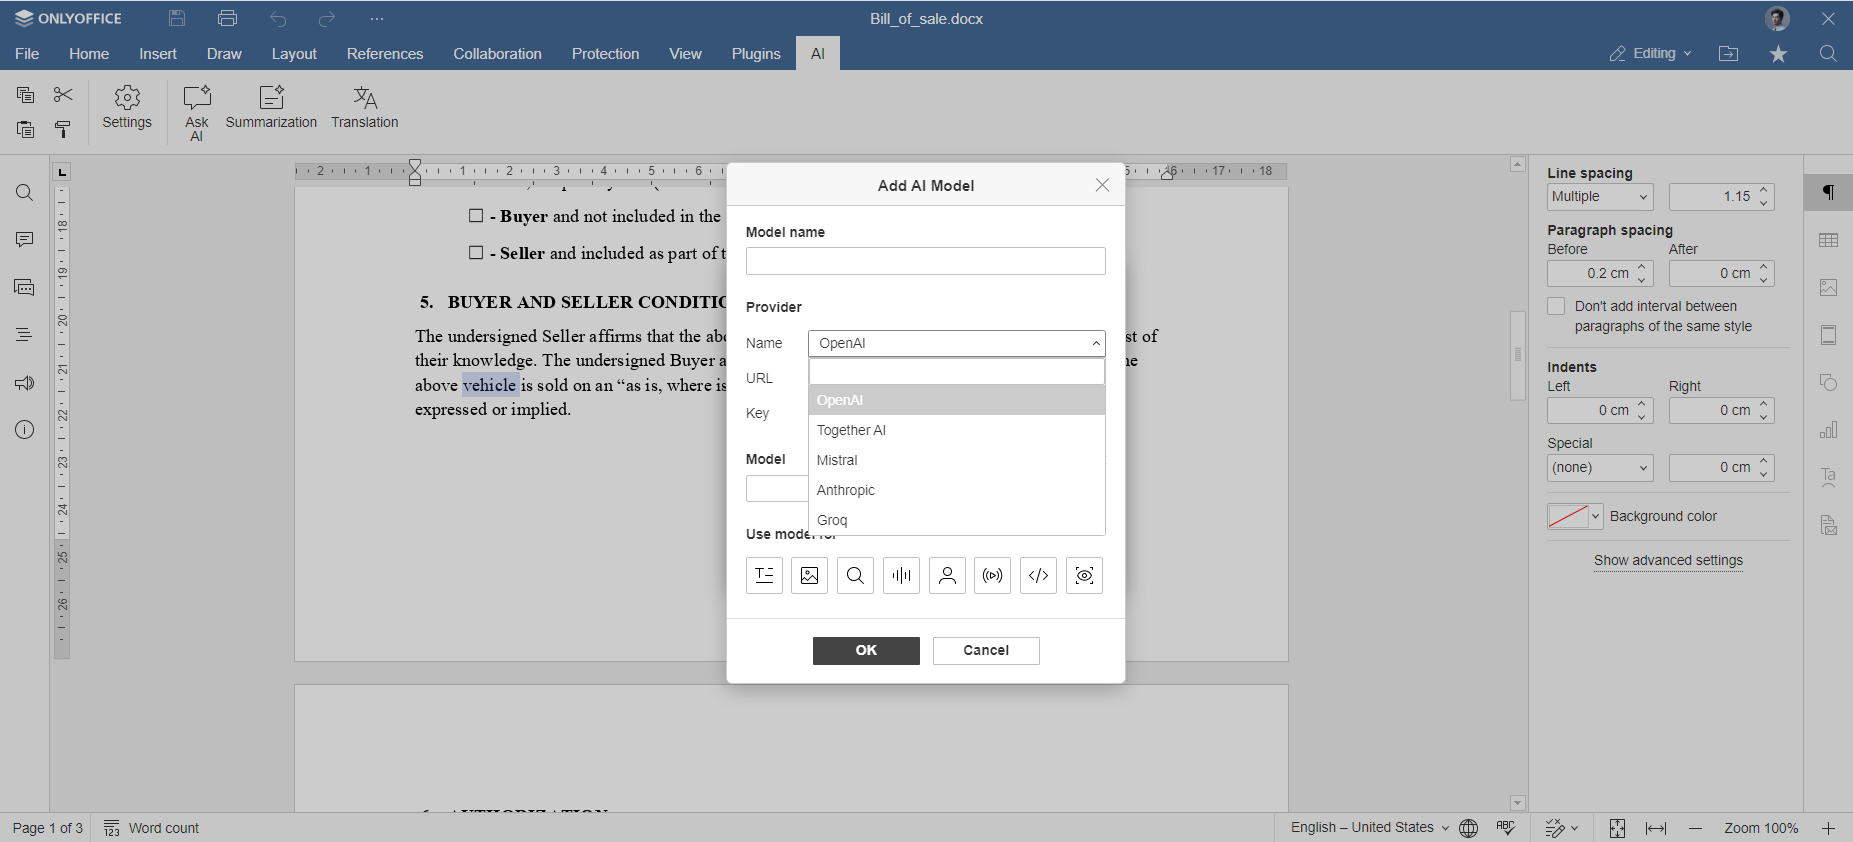This screenshot has width=1853, height=842.
Task: Save the document with the diskette icon
Action: coord(177,18)
